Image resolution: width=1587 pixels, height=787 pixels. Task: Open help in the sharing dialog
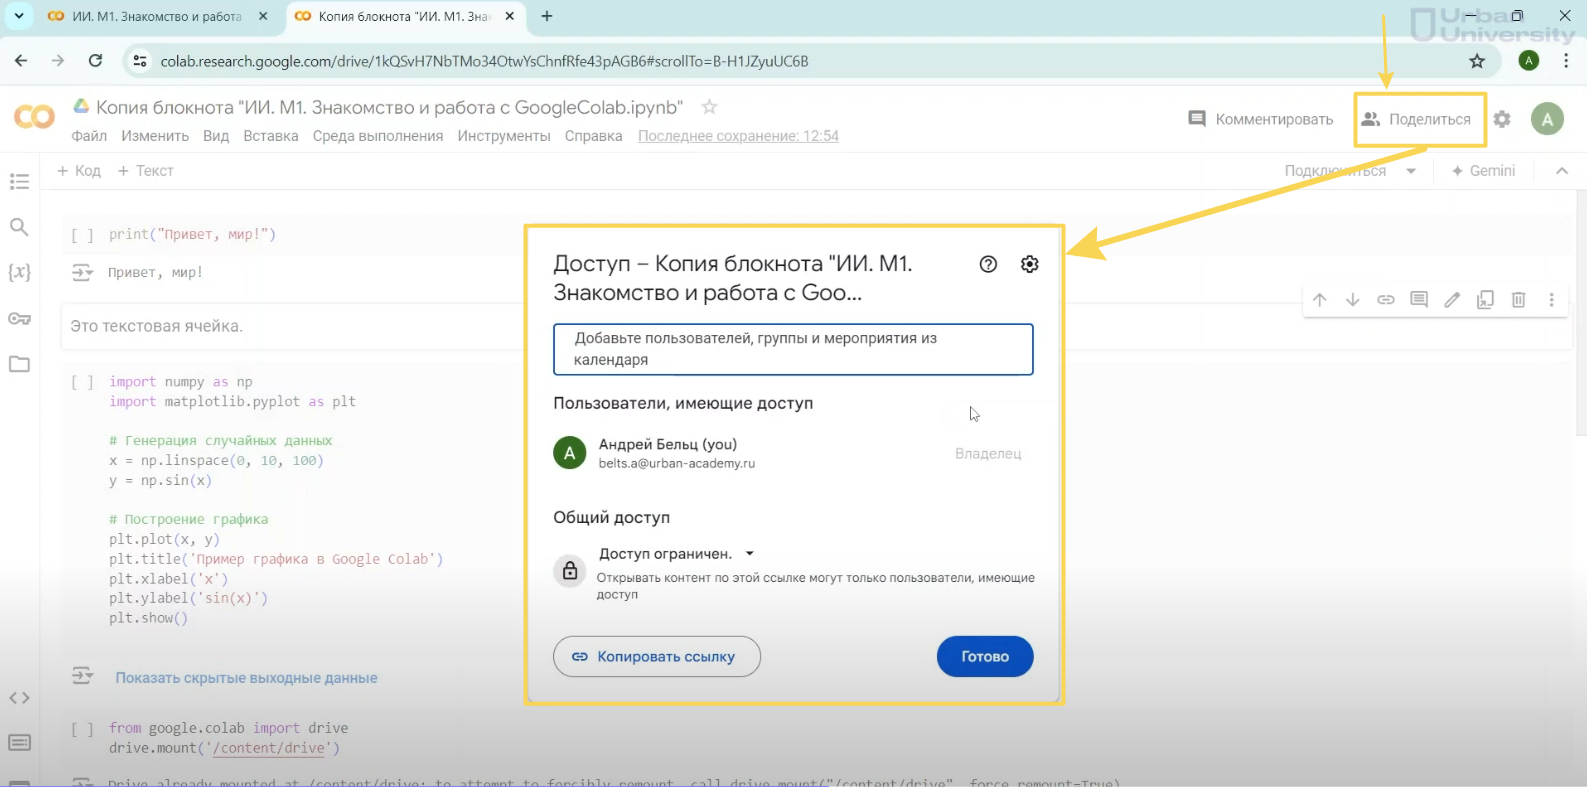click(x=988, y=264)
